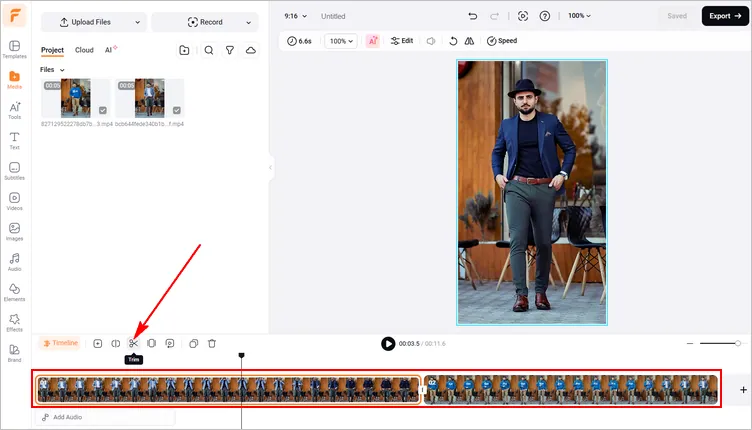Toggle the Timeline view mode
This screenshot has height=430, width=752.
60,343
